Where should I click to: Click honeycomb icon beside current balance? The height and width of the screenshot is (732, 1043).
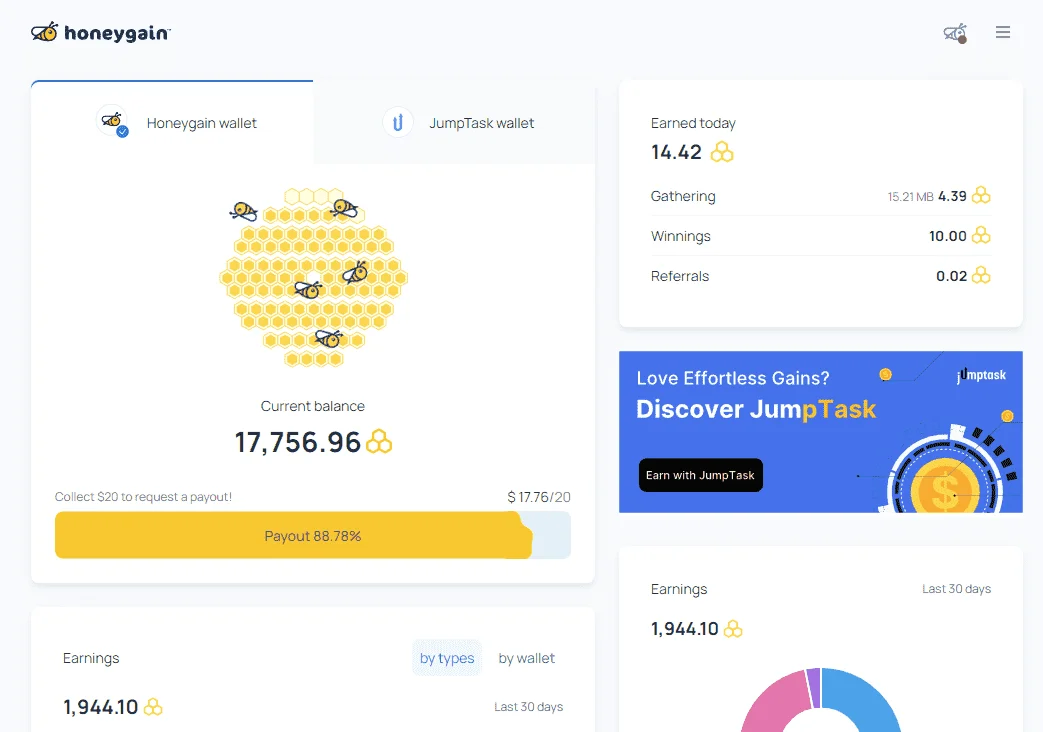coord(379,441)
